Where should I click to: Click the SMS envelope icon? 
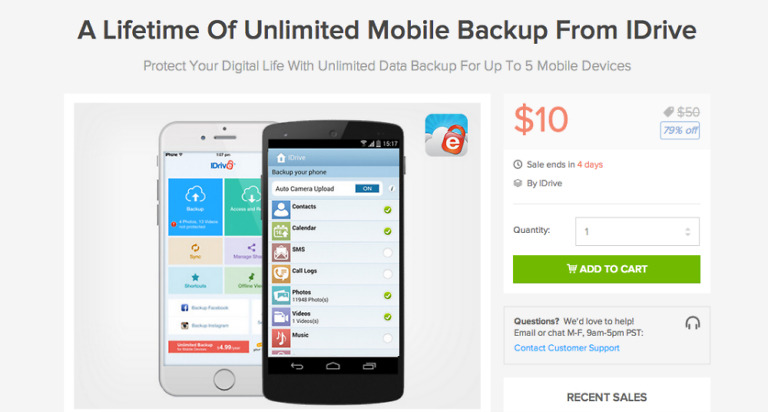(281, 252)
